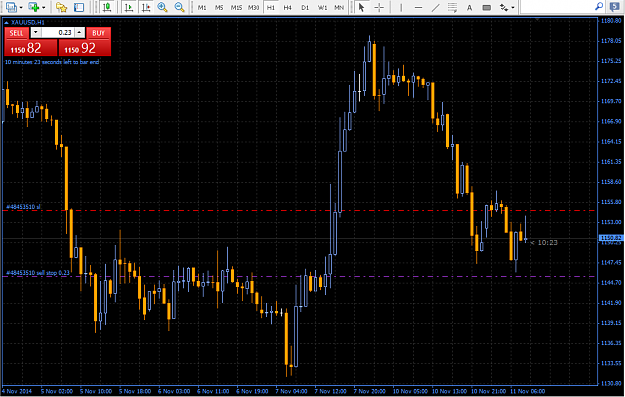Switch to D1 timeframe

(x=305, y=8)
